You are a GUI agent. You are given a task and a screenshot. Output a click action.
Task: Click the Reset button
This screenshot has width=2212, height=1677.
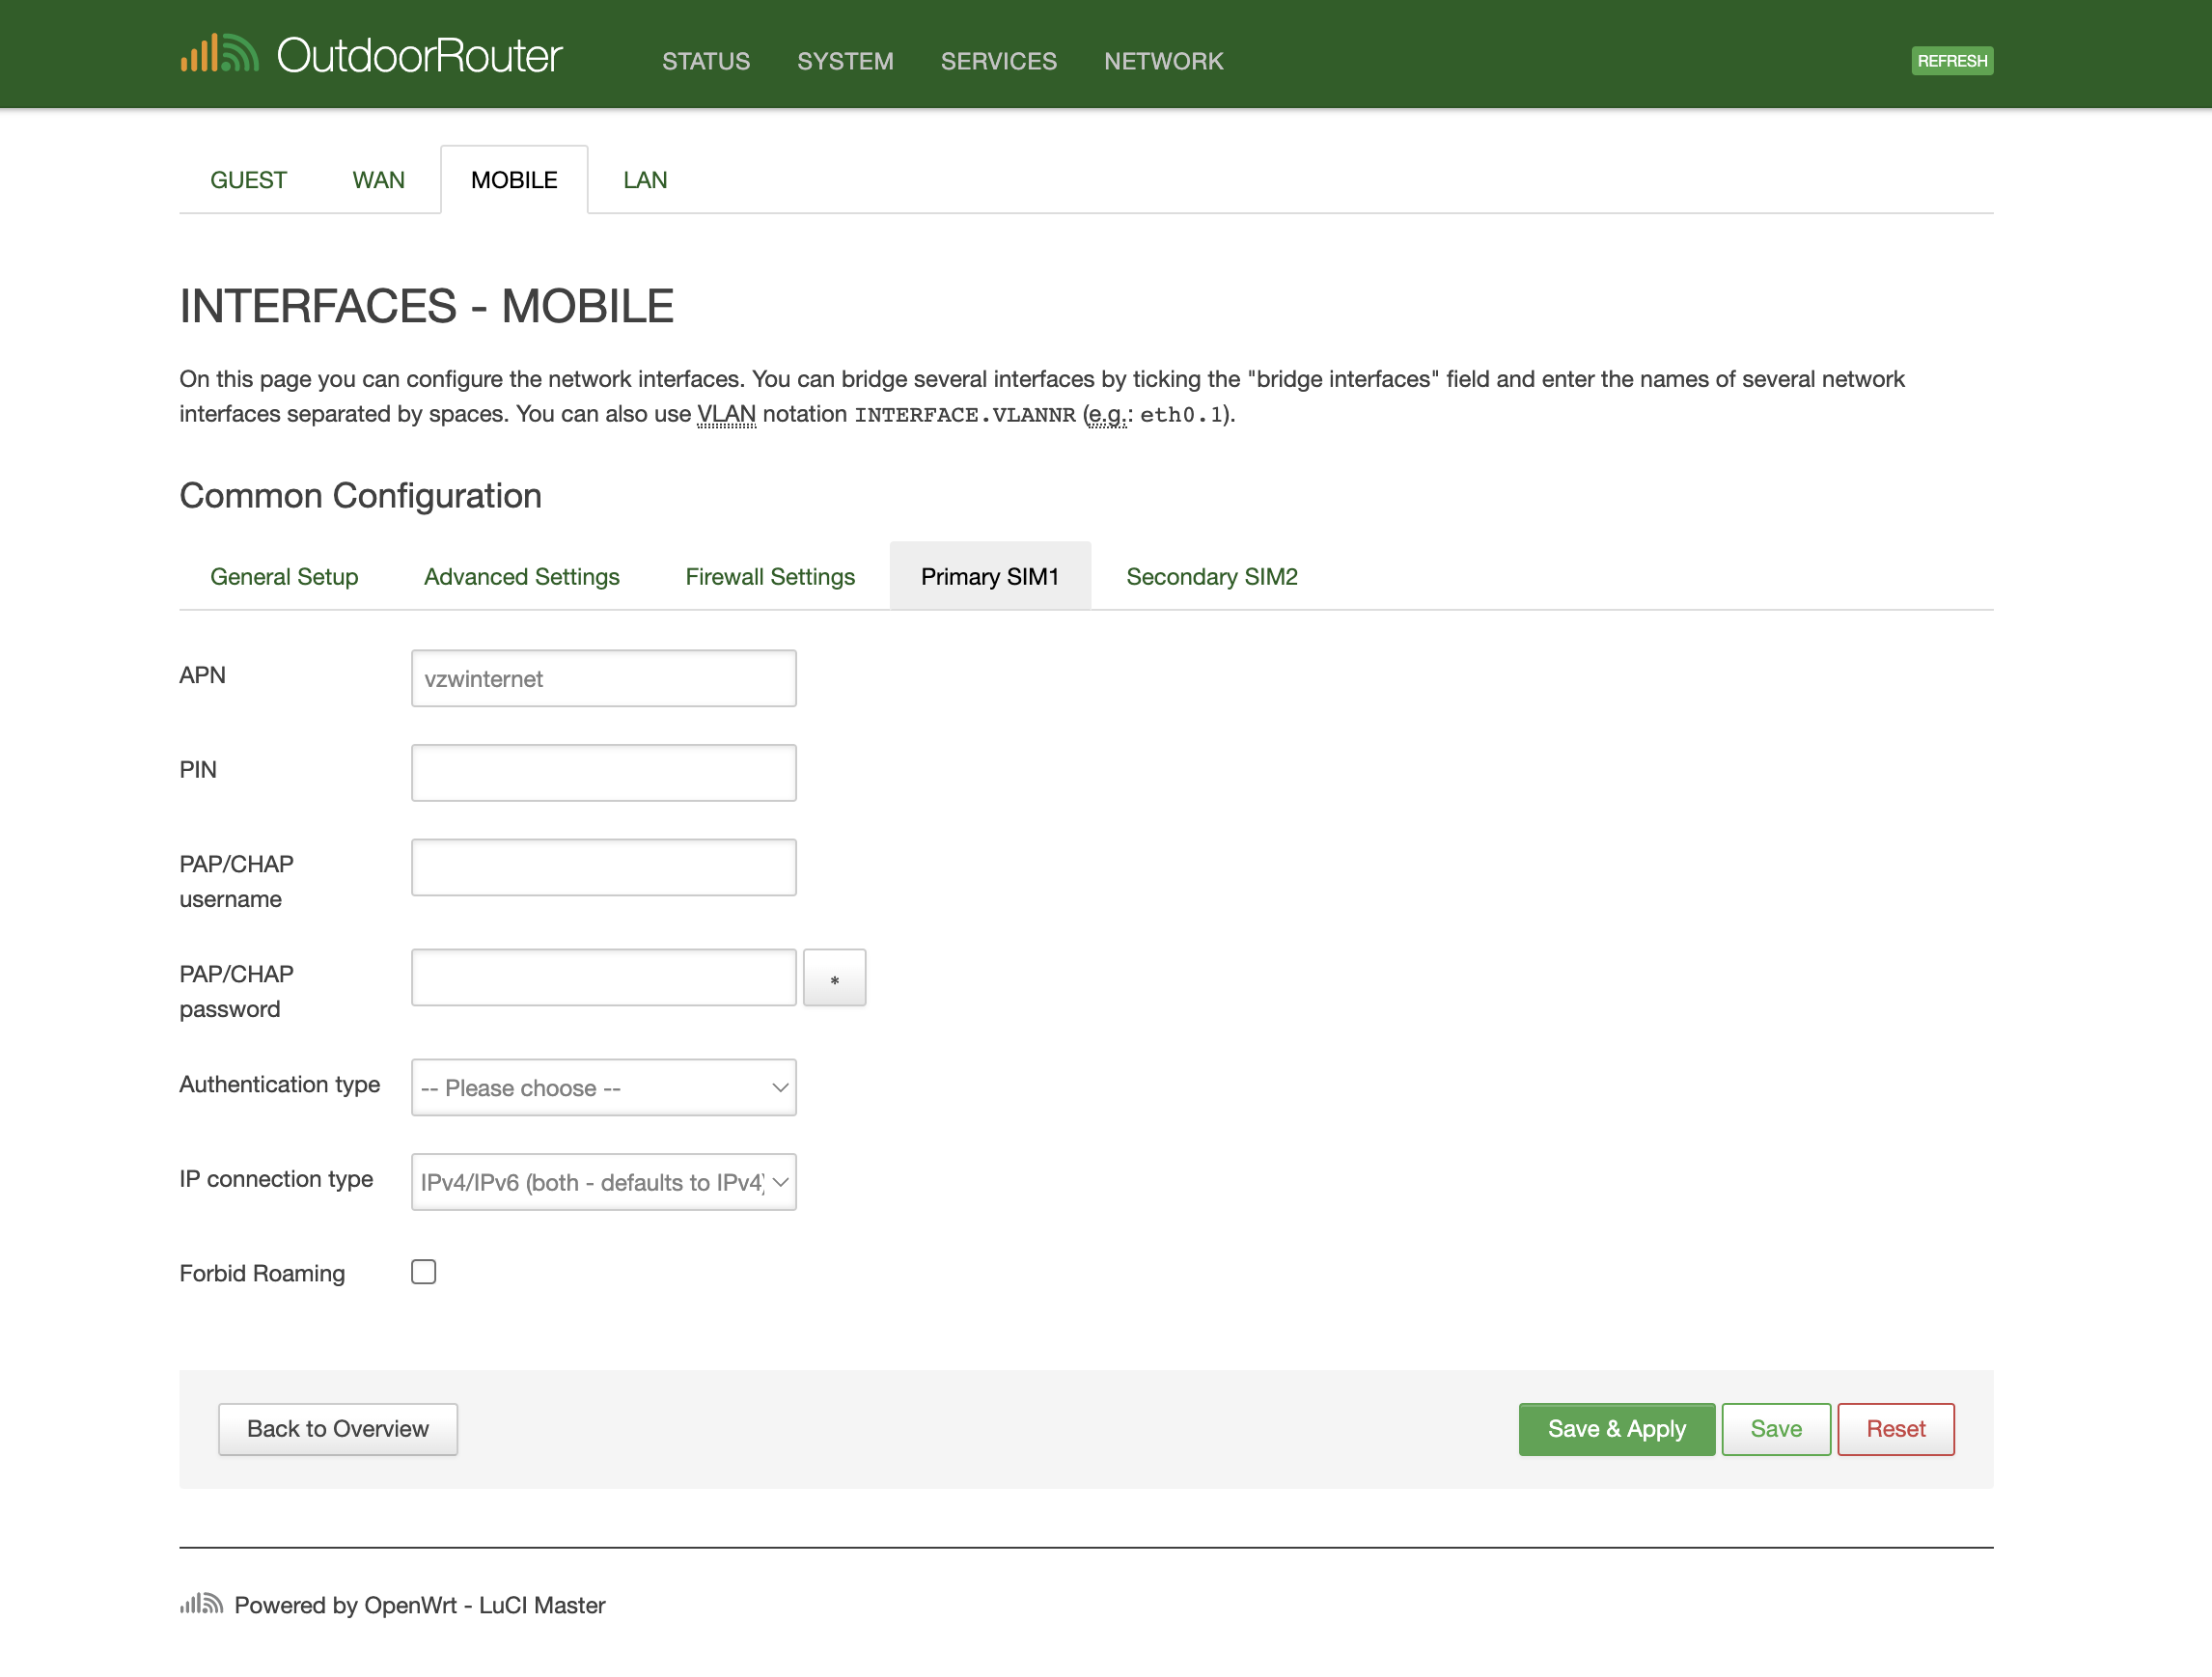tap(1895, 1429)
